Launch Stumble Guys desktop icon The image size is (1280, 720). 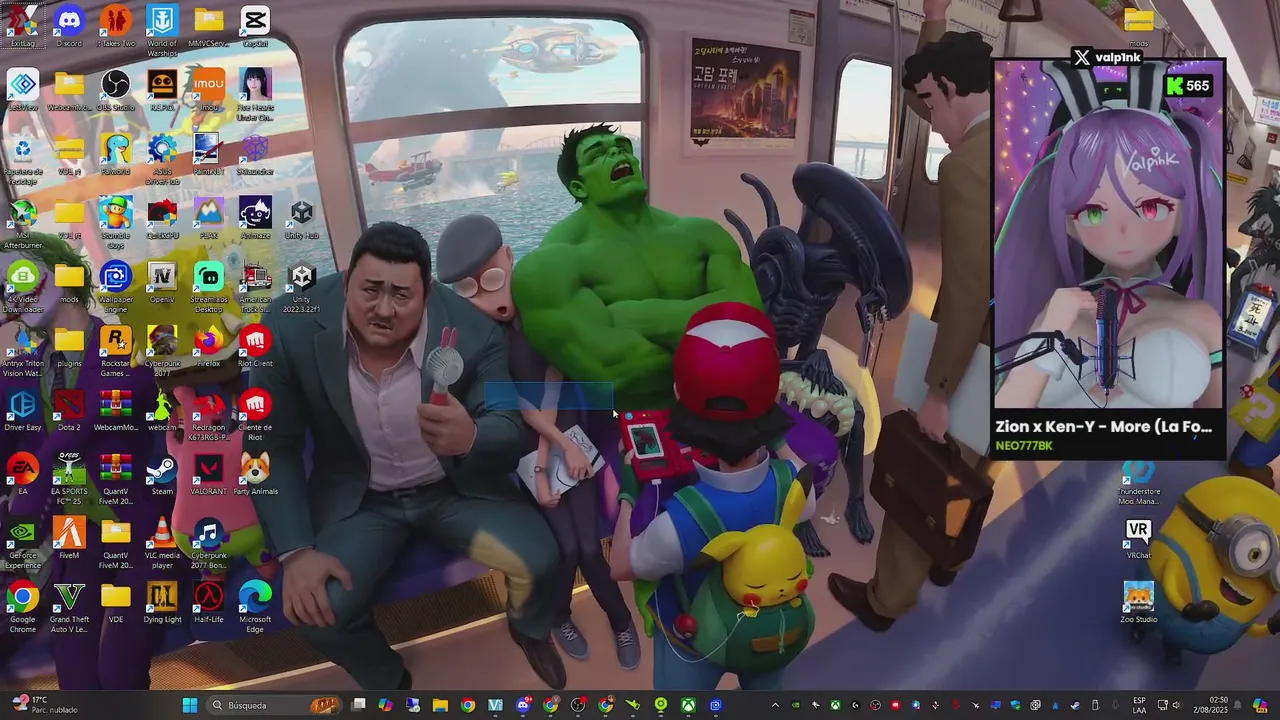coord(115,223)
